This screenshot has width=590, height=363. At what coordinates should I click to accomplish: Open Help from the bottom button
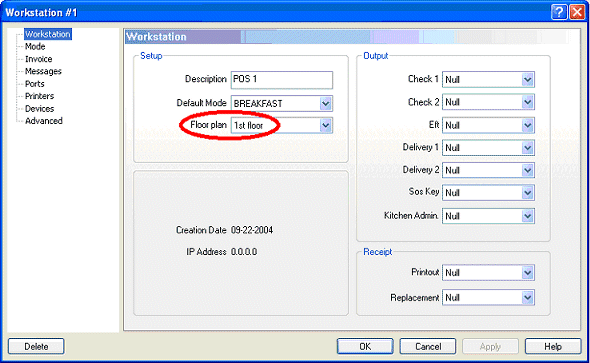553,346
